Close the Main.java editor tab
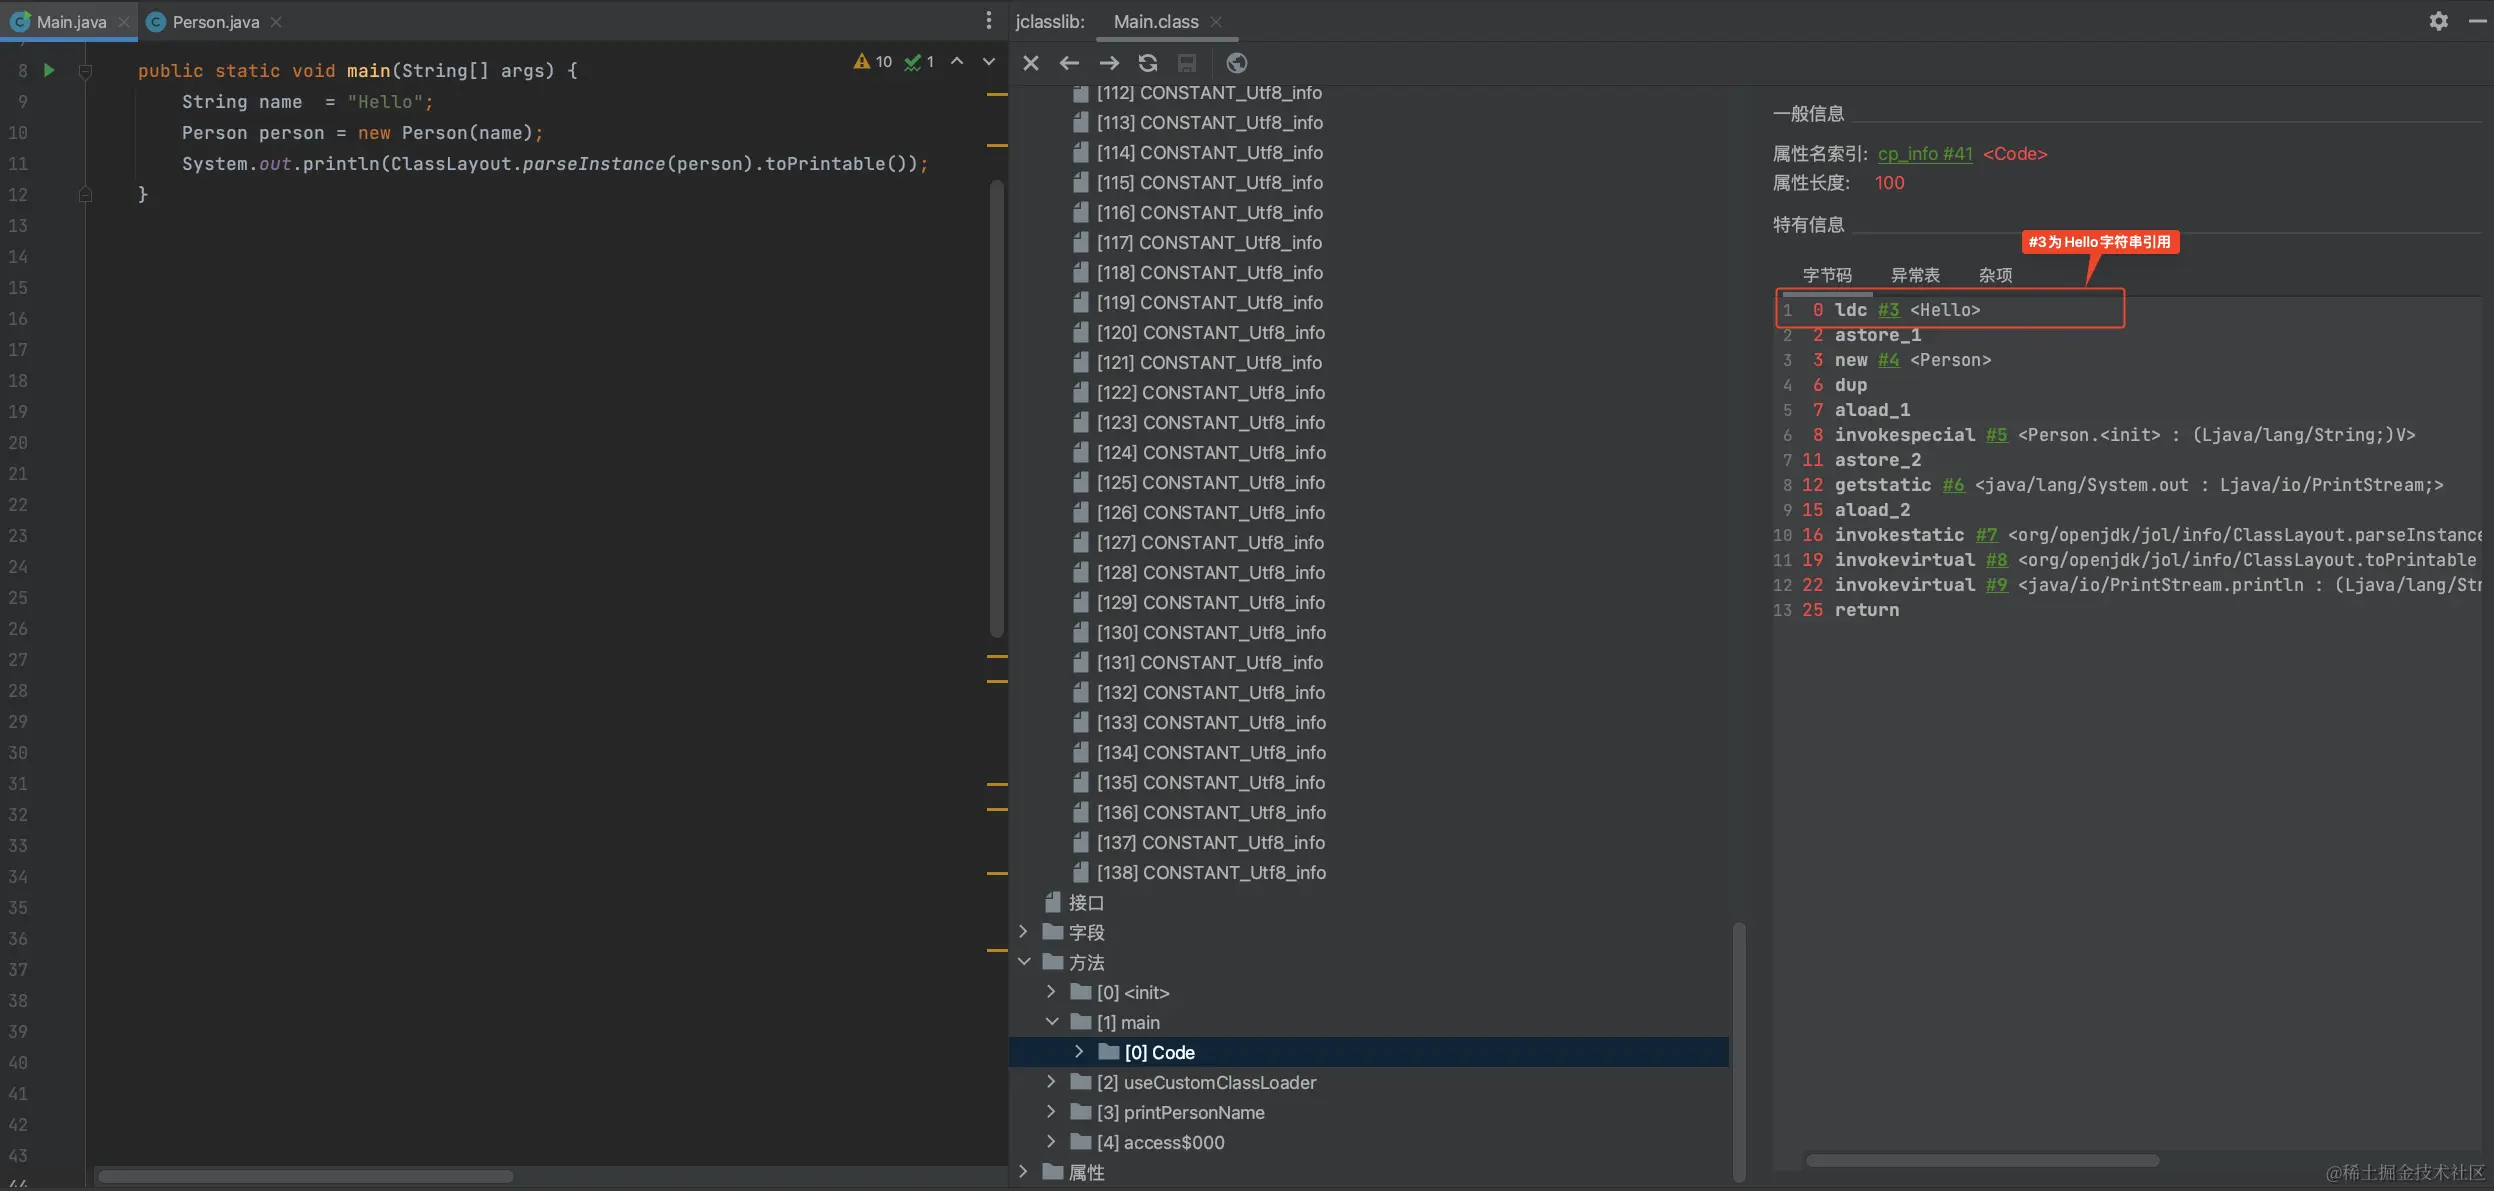2494x1191 pixels. point(123,22)
